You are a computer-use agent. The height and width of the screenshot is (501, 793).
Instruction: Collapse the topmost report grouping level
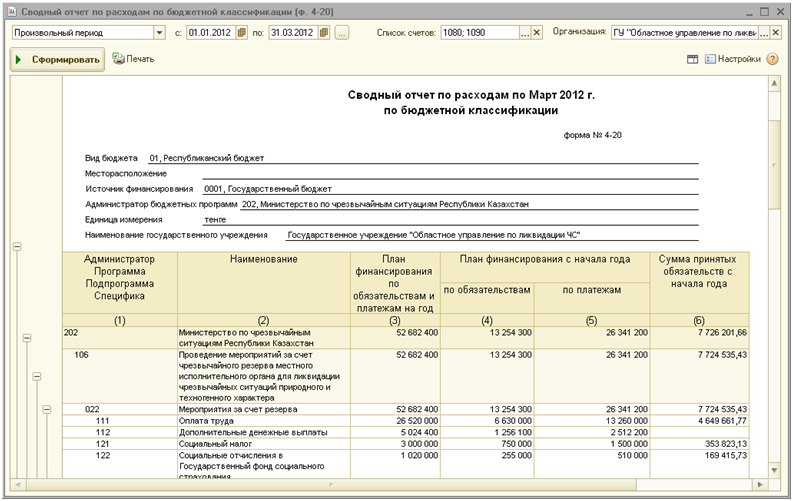[15, 246]
